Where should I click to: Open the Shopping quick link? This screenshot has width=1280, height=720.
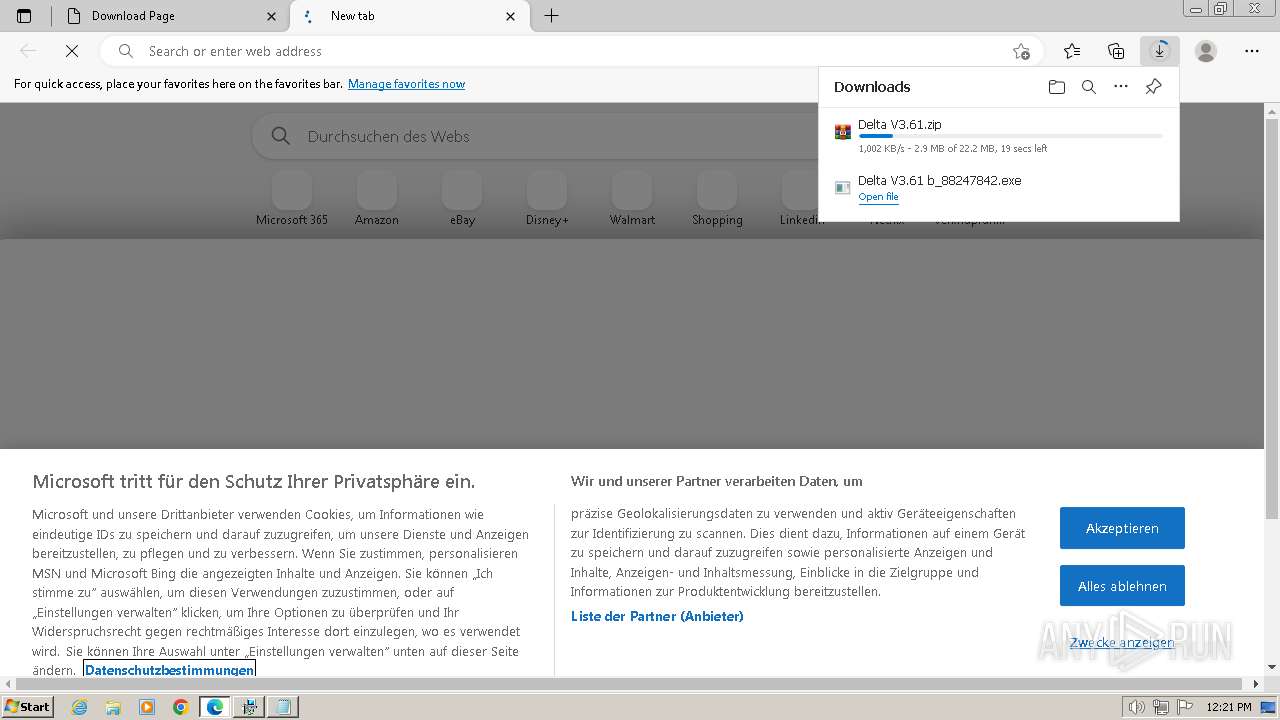[x=717, y=198]
